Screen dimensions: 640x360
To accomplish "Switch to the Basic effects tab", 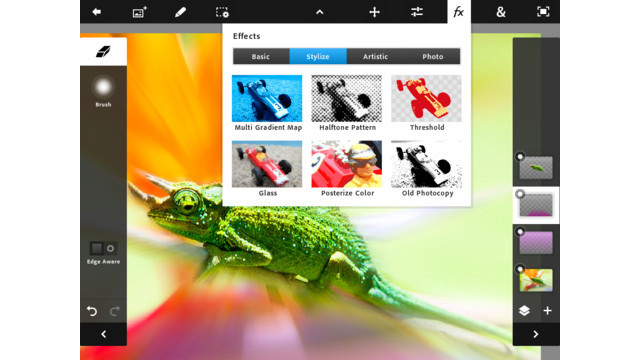I will click(x=261, y=56).
